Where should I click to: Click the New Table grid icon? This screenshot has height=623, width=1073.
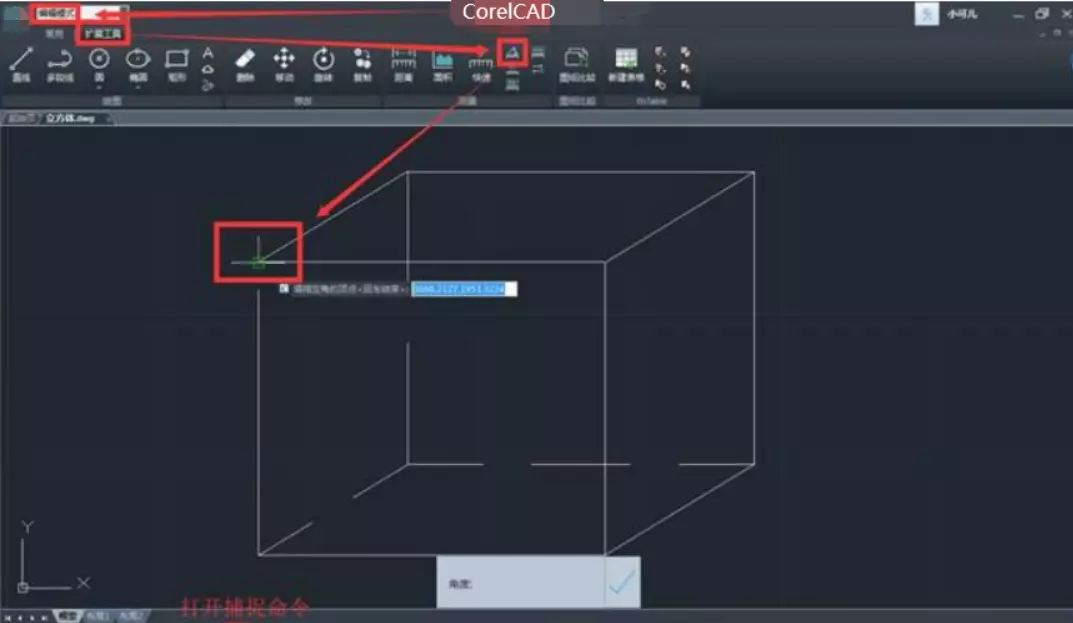point(626,65)
